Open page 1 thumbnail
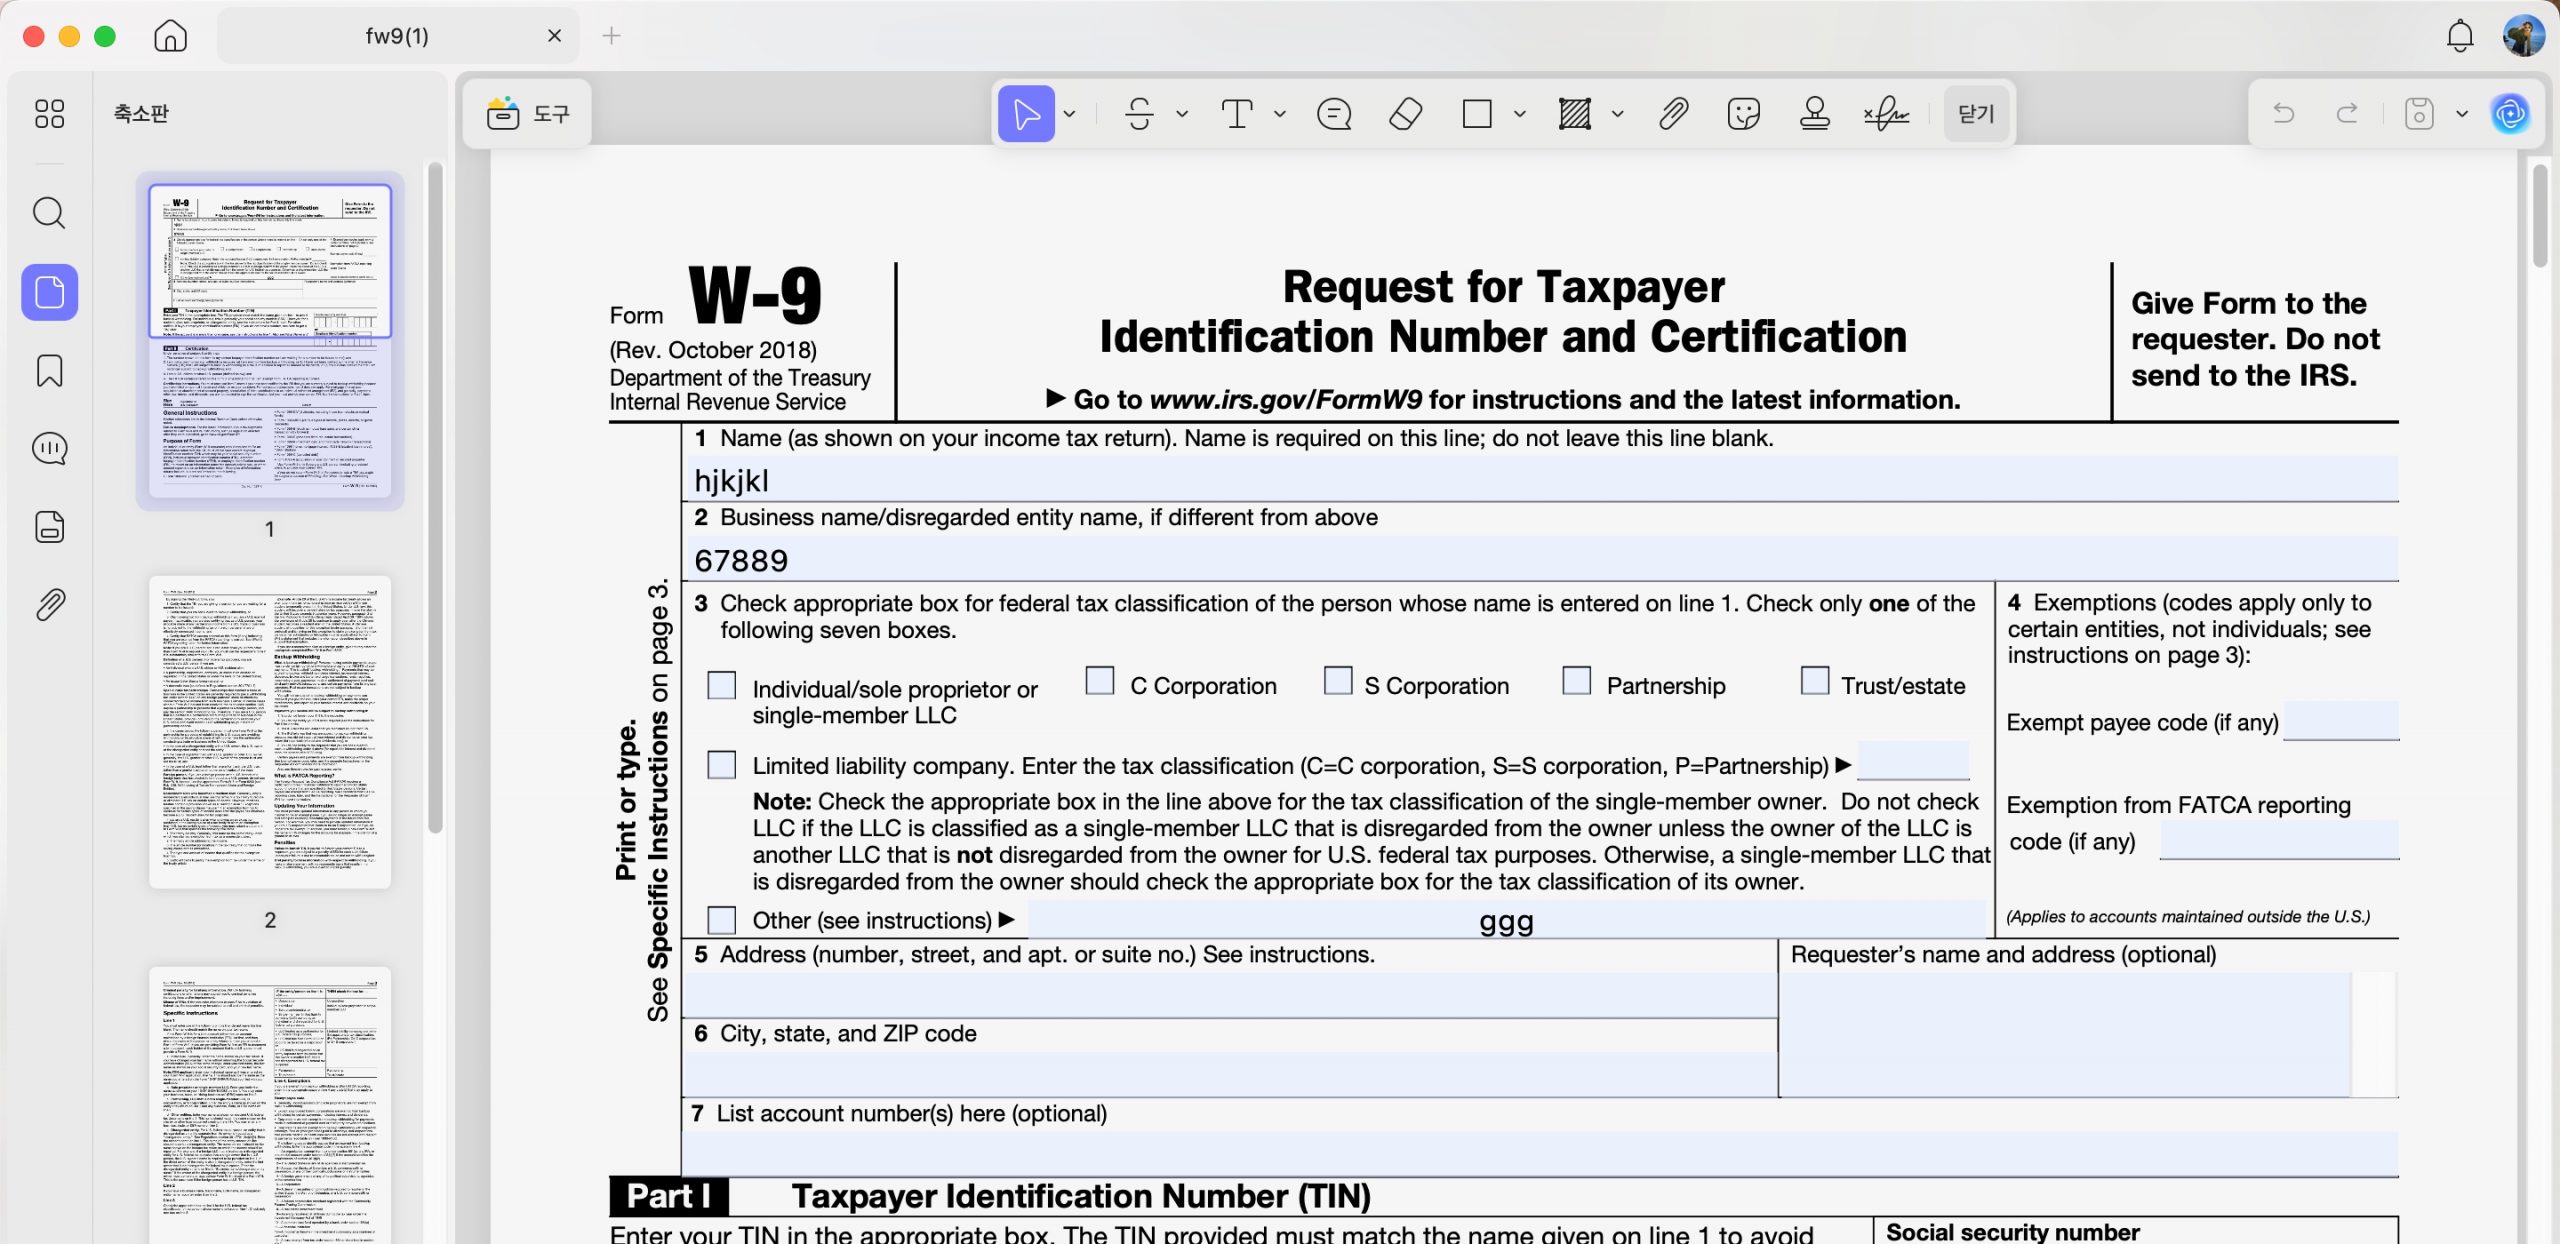Screen dimensions: 2560x1244 270,341
